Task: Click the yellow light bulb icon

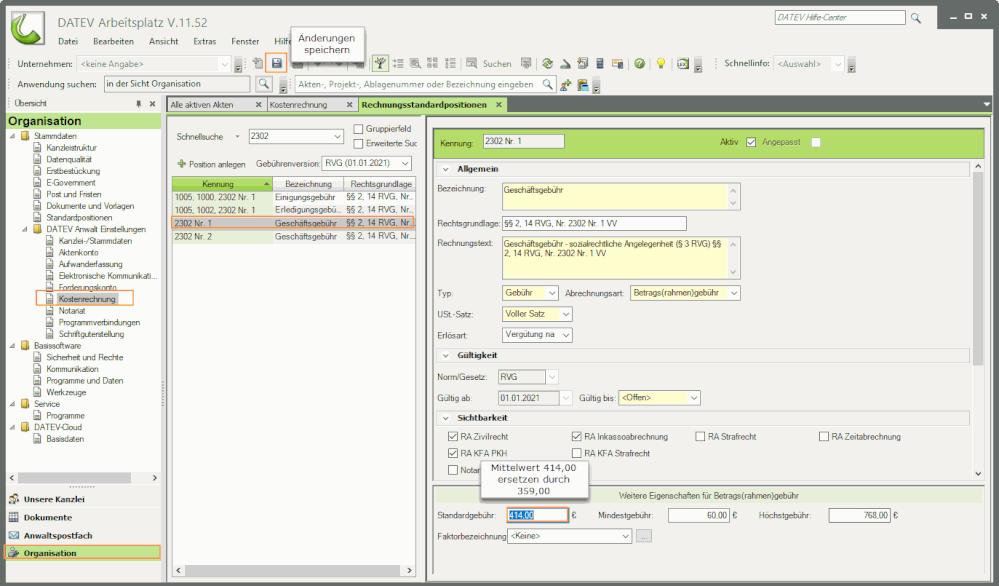Action: [661, 63]
